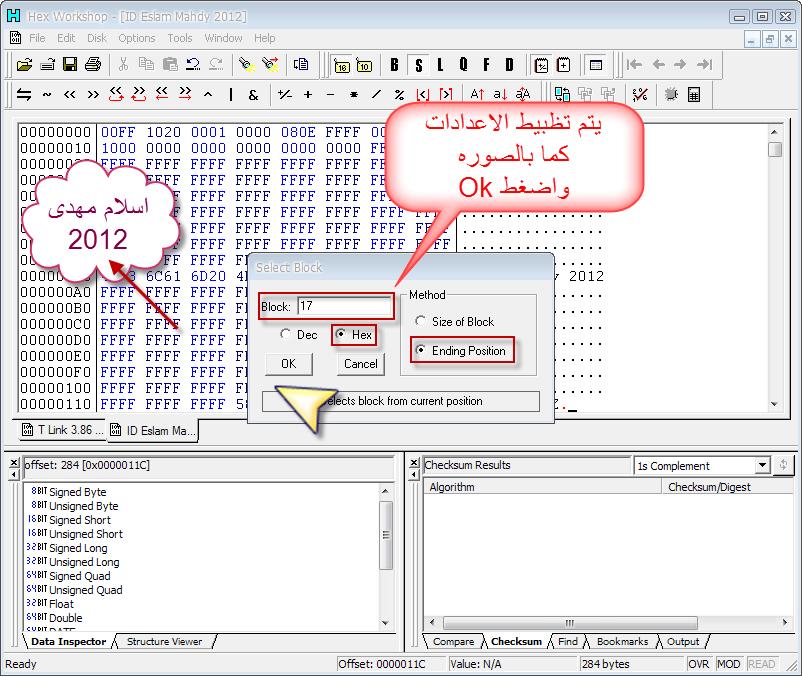
Task: Click Cancel in Select Block dialog
Action: (x=361, y=364)
